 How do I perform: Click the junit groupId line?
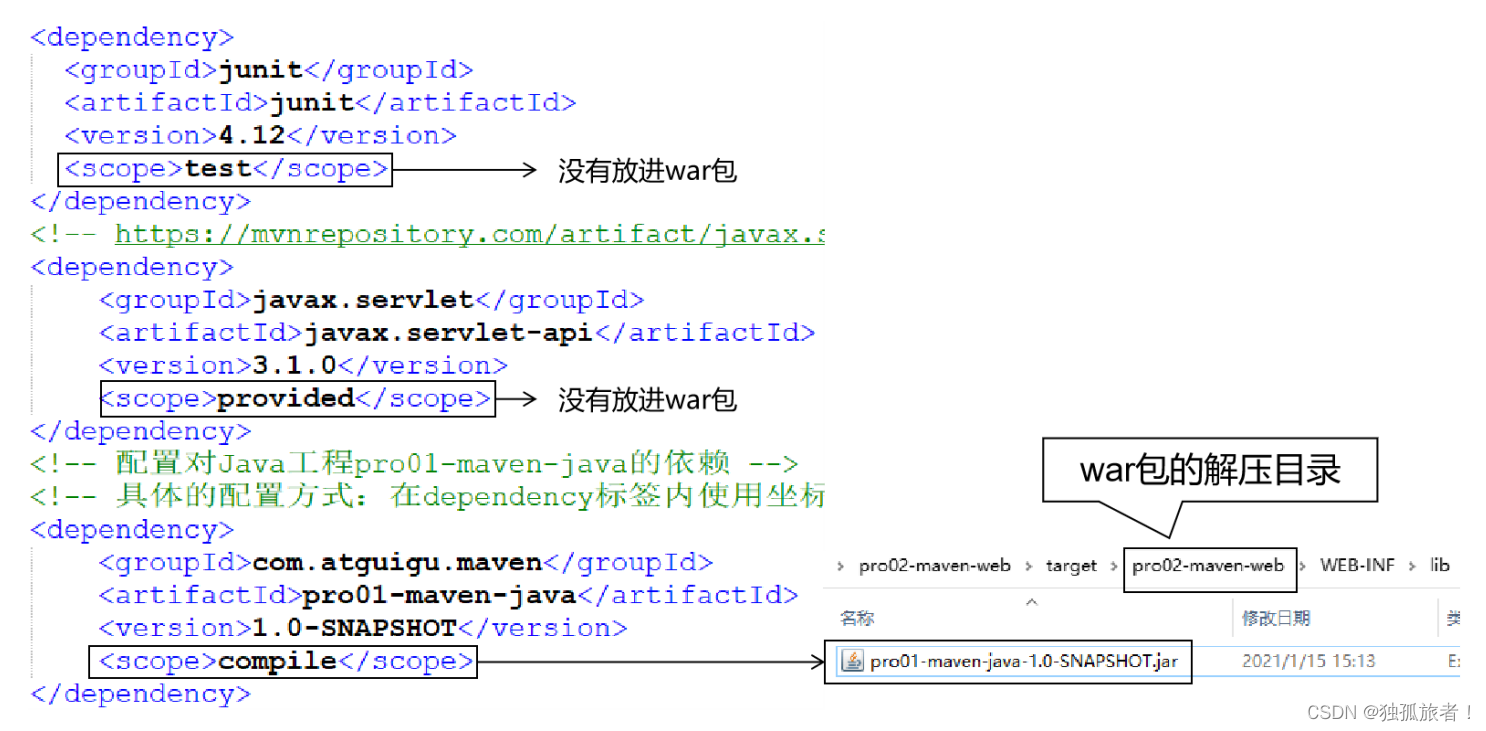269,70
